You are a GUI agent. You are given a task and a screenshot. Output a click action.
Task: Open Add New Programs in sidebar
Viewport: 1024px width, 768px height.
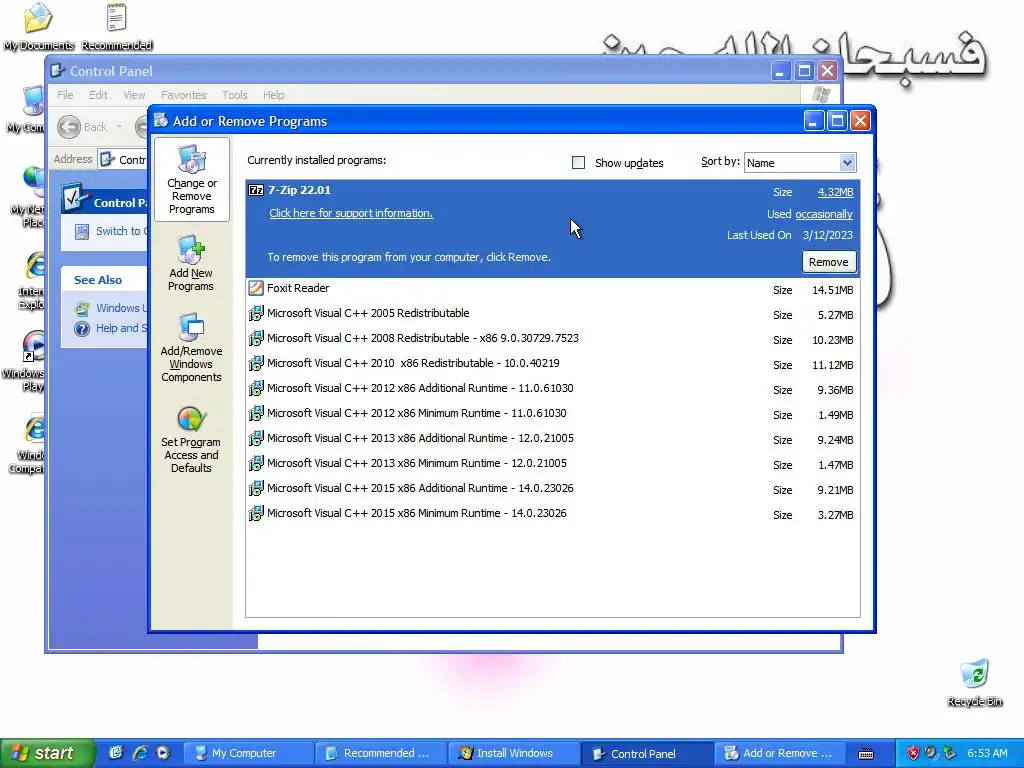(x=191, y=263)
